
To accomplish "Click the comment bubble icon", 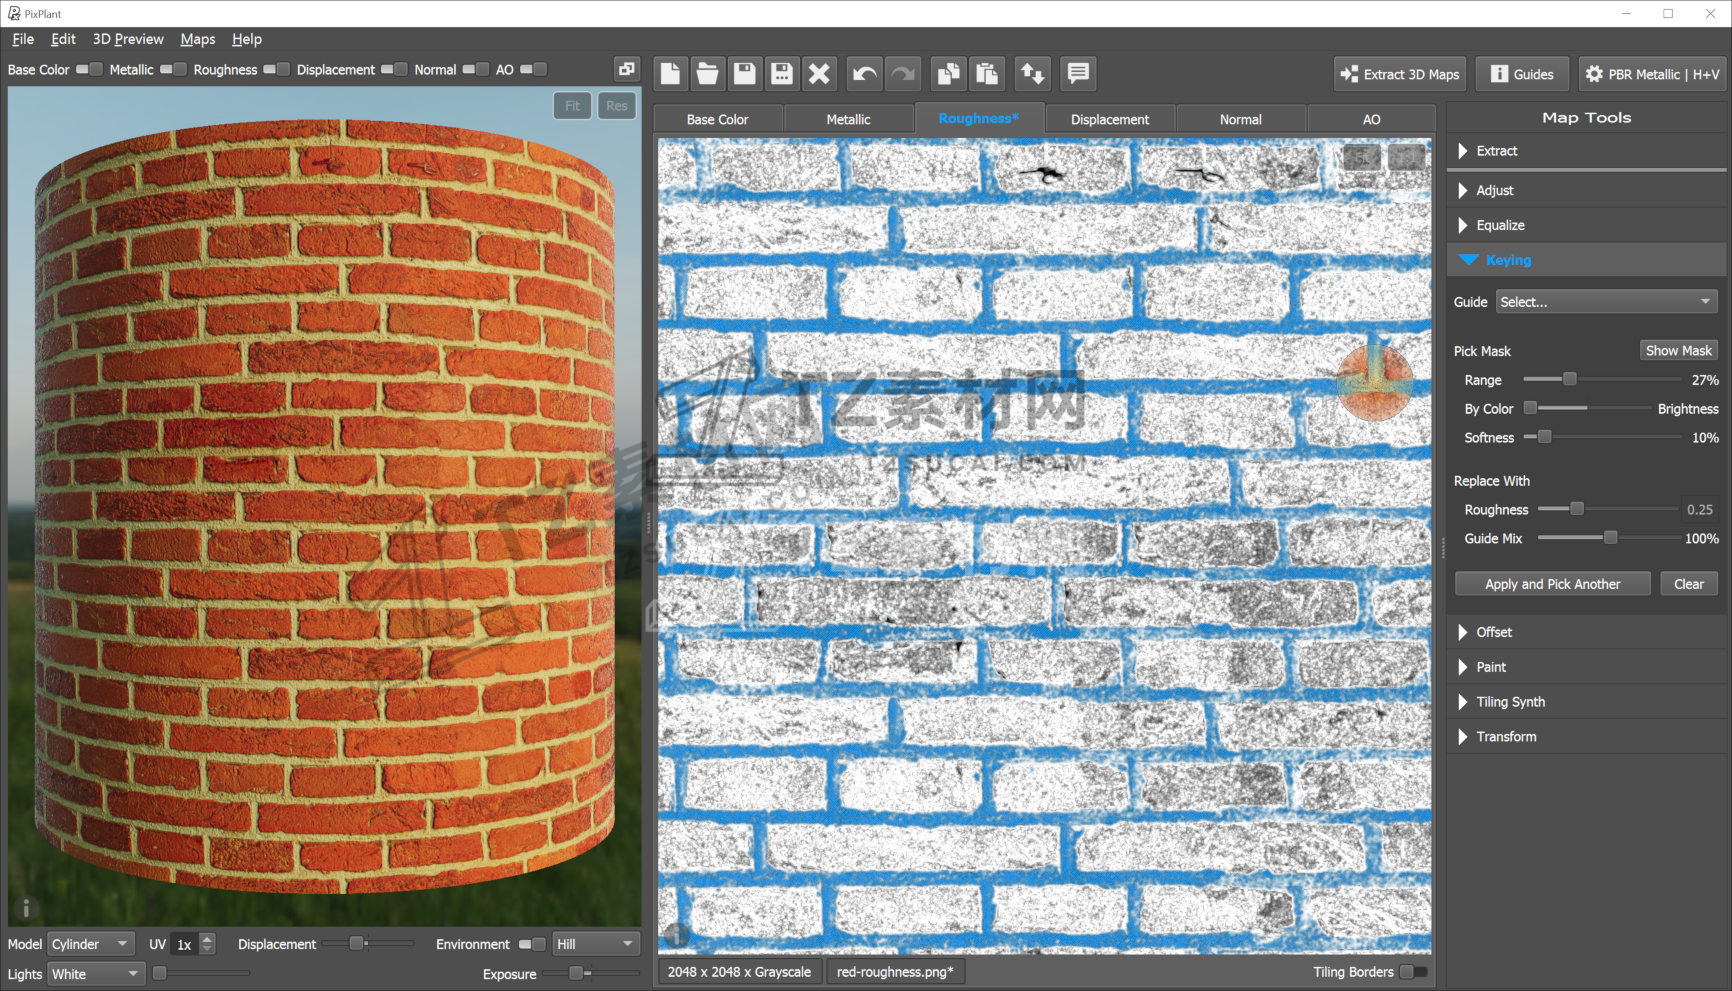I will (1077, 74).
